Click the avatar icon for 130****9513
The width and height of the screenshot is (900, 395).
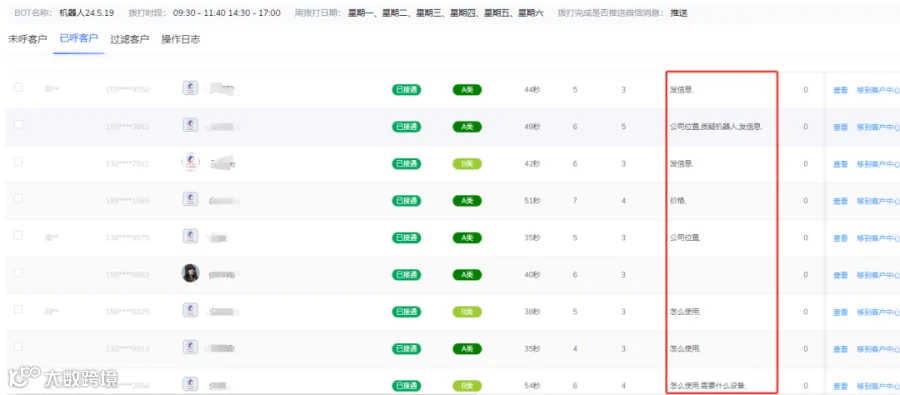tap(191, 347)
